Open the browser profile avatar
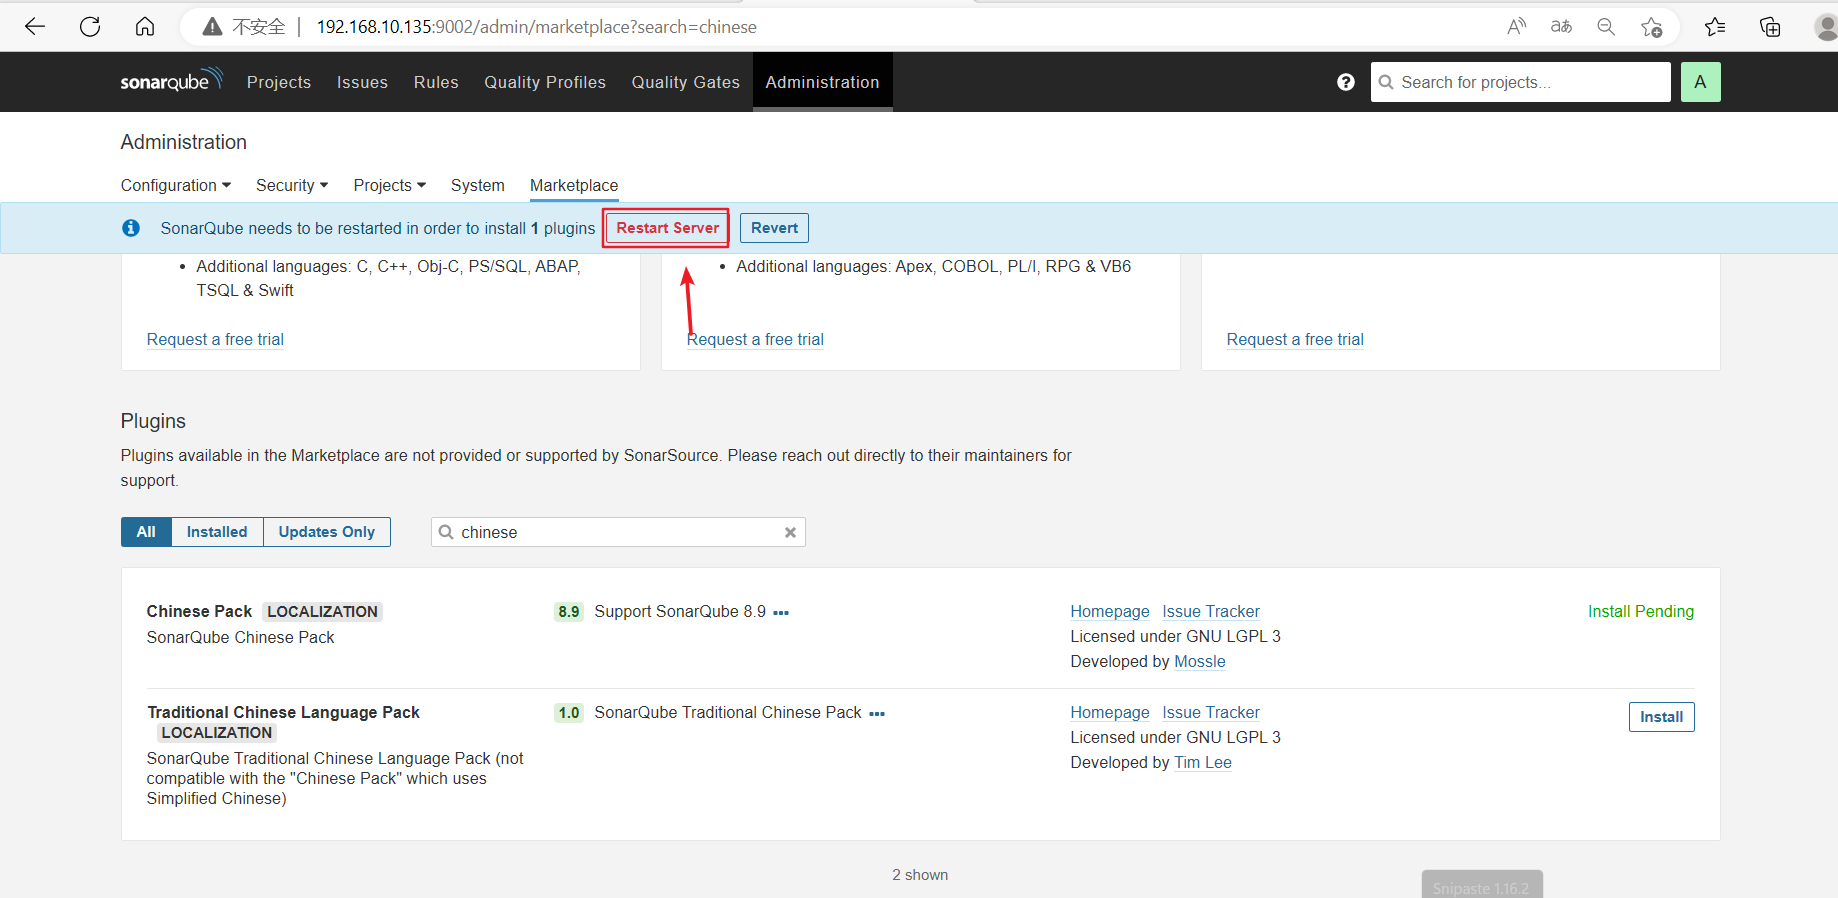1838x898 pixels. tap(1826, 27)
